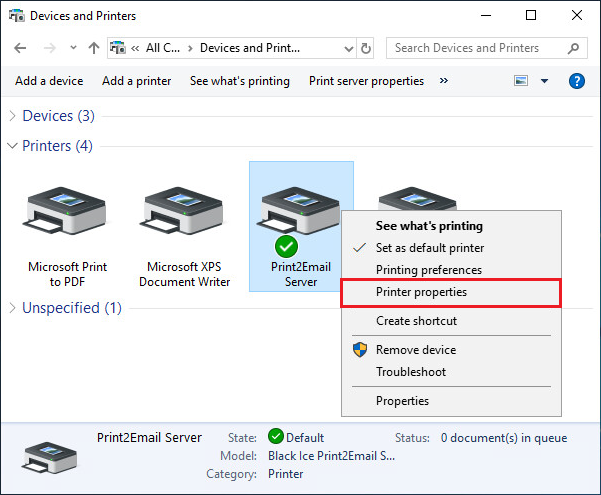Click the blue help question mark icon

click(x=576, y=81)
